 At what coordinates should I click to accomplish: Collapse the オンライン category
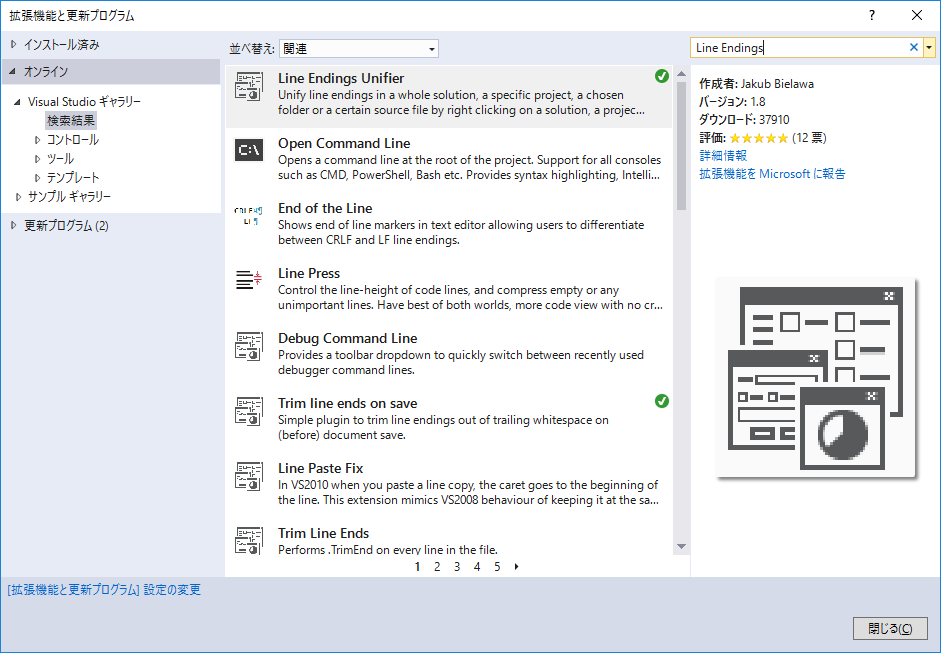[13, 71]
